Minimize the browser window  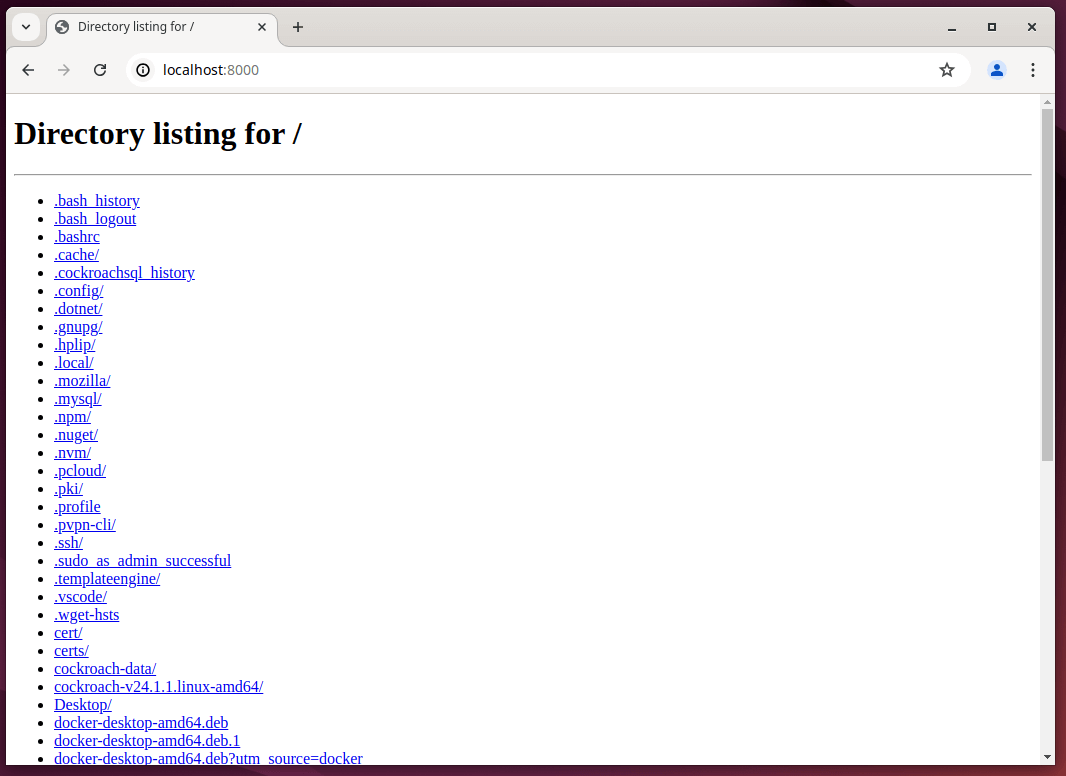coord(952,27)
